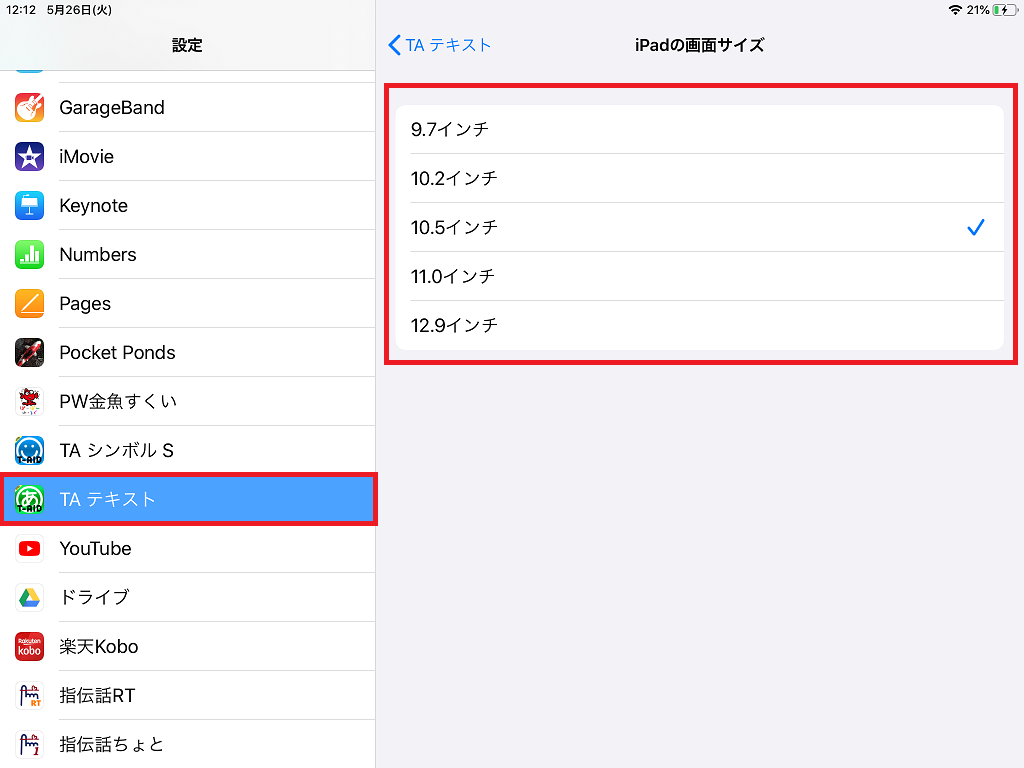The height and width of the screenshot is (768, 1024).
Task: Select the Keynote podium icon
Action: click(x=29, y=206)
